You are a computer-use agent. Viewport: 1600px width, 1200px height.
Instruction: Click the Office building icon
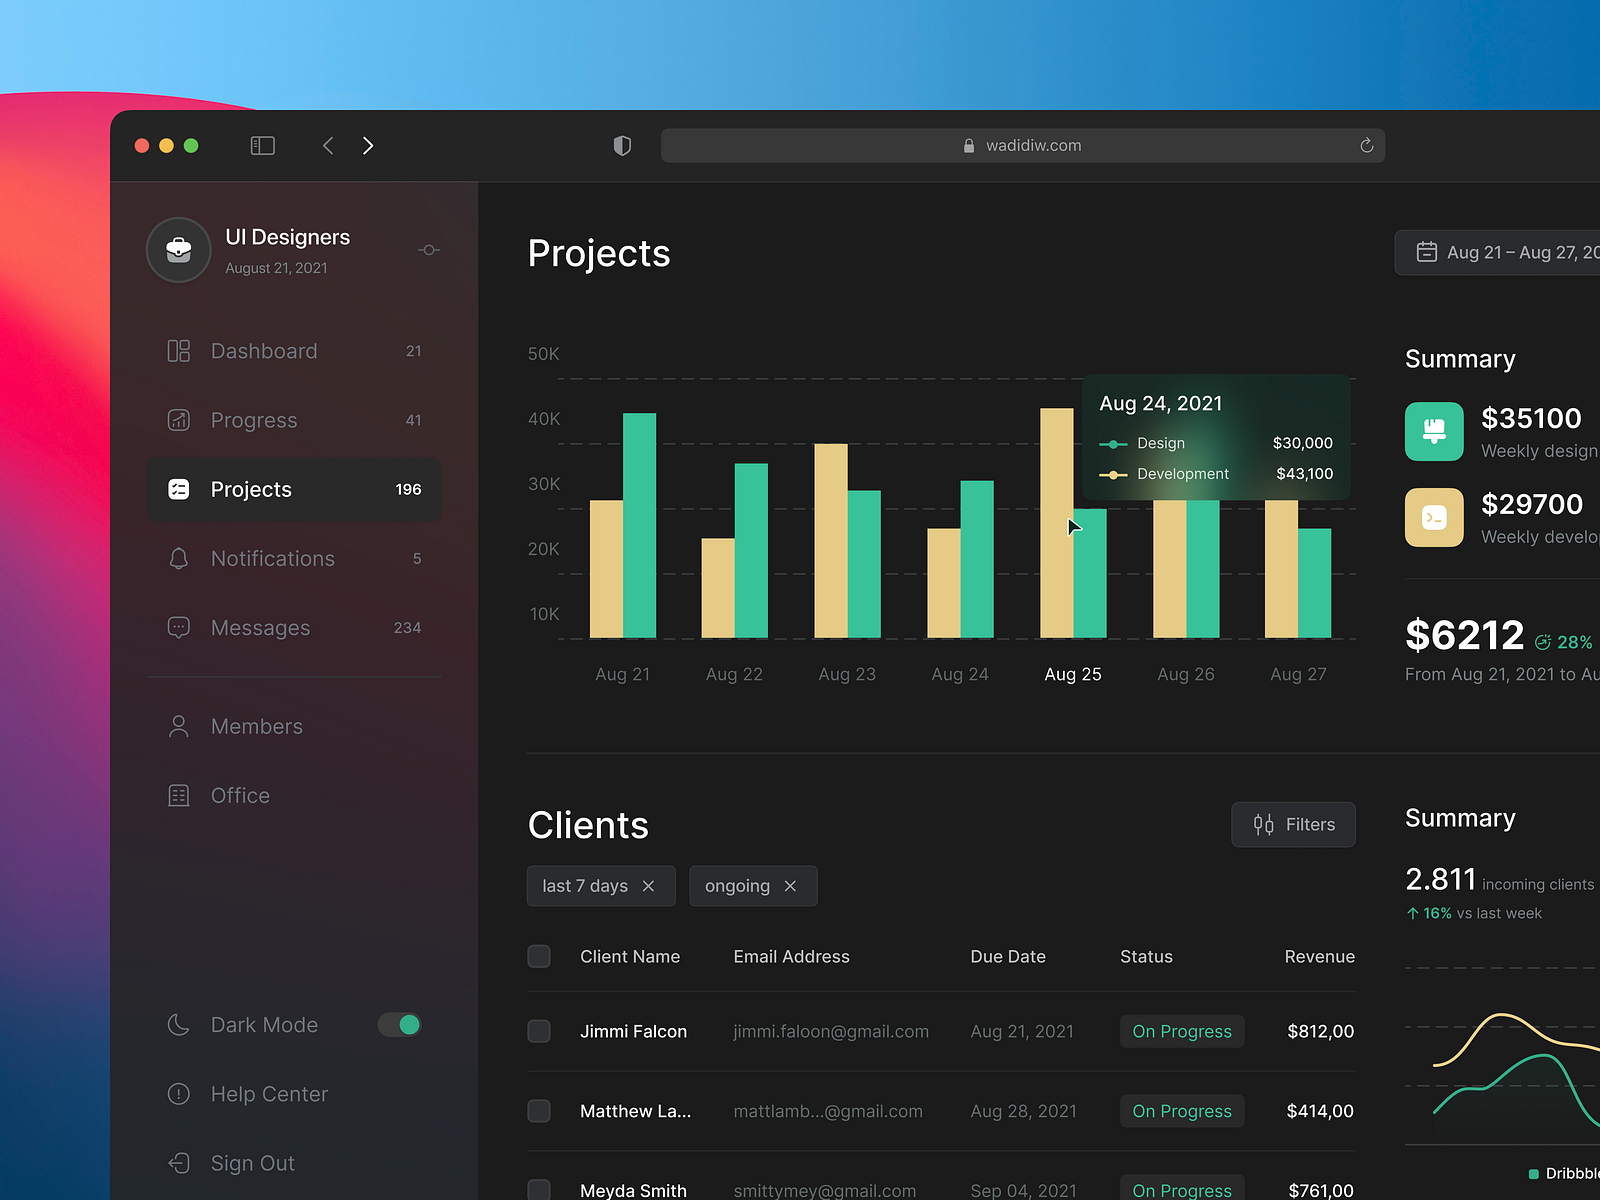coord(179,795)
